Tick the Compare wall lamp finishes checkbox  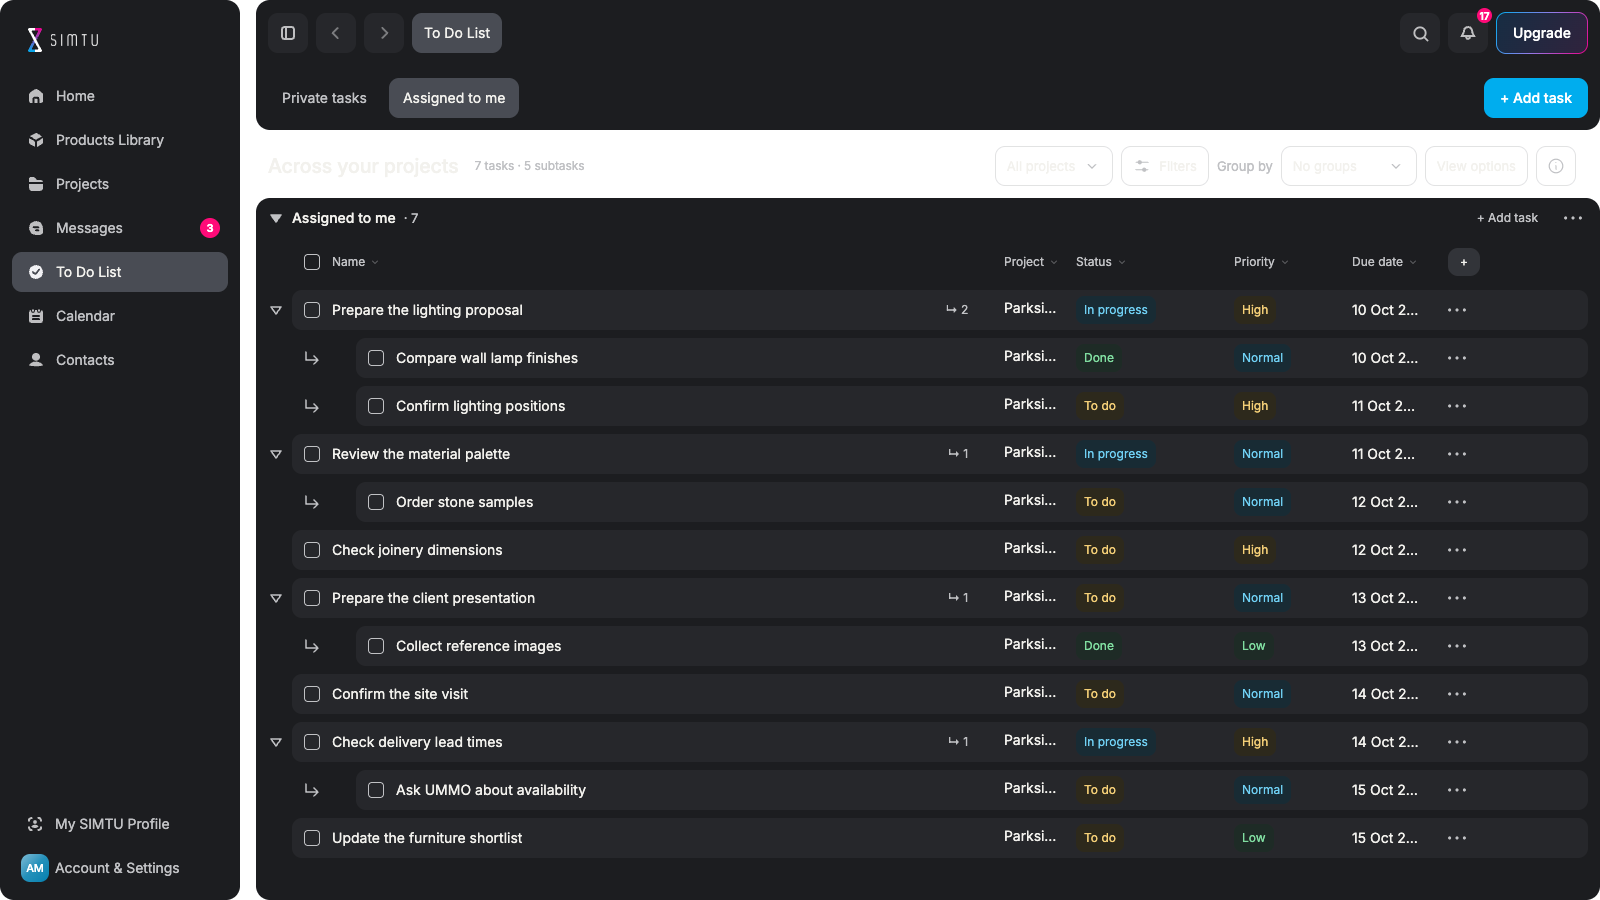pyautogui.click(x=376, y=358)
